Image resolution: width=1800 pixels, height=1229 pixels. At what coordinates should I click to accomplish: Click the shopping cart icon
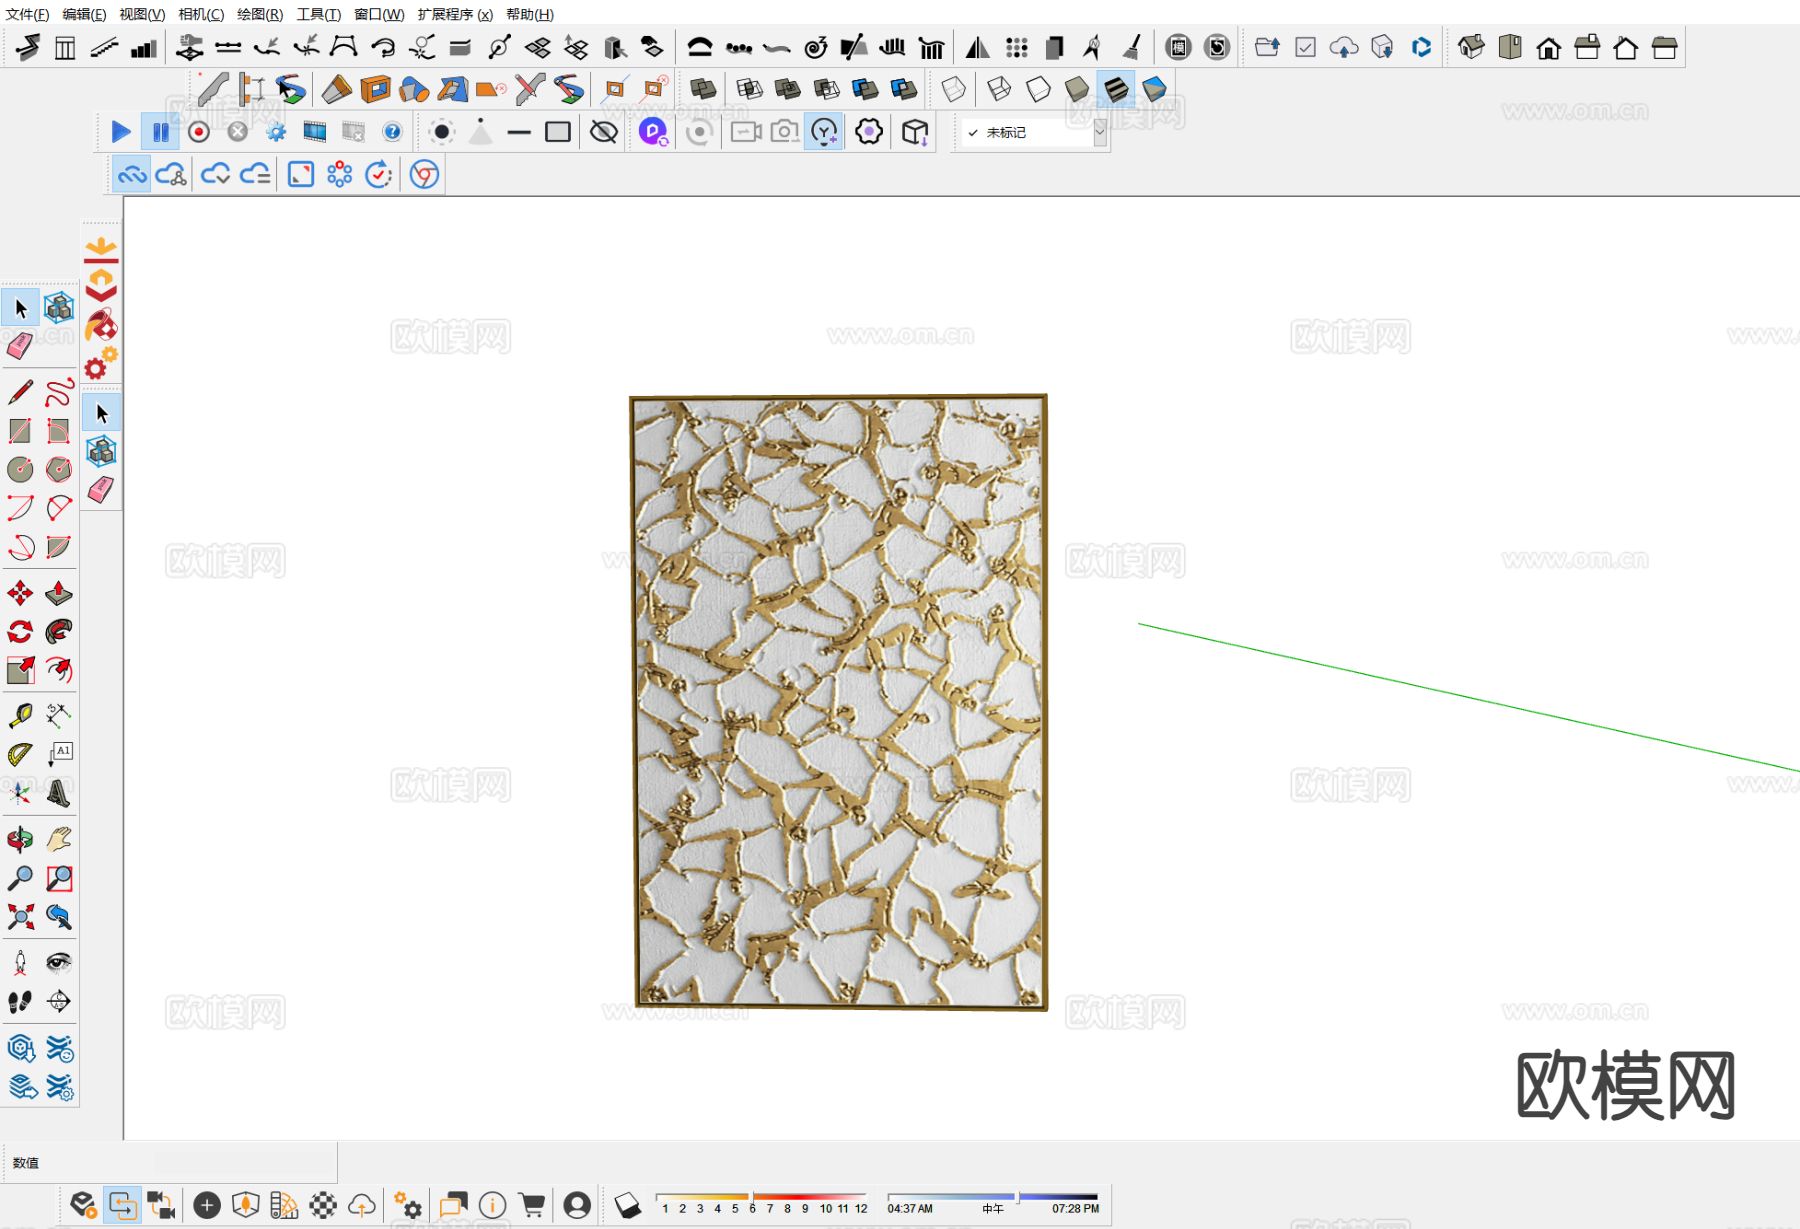[532, 1205]
